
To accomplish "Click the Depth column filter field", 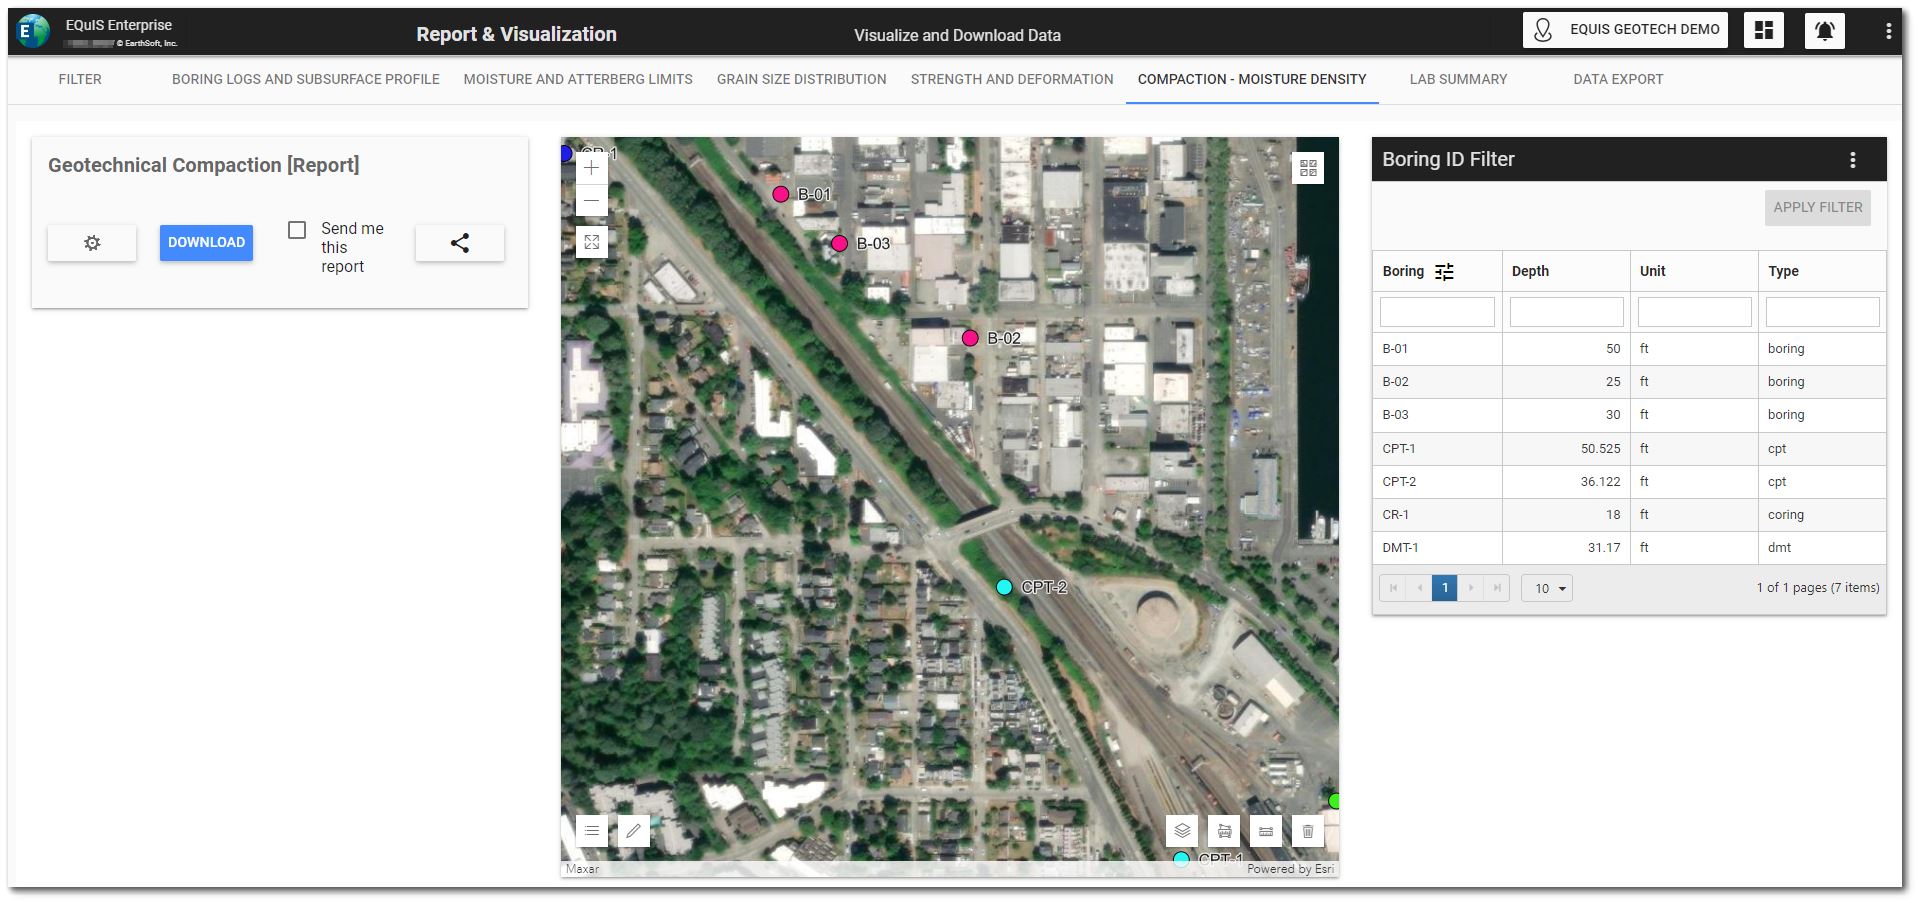I will [1566, 312].
